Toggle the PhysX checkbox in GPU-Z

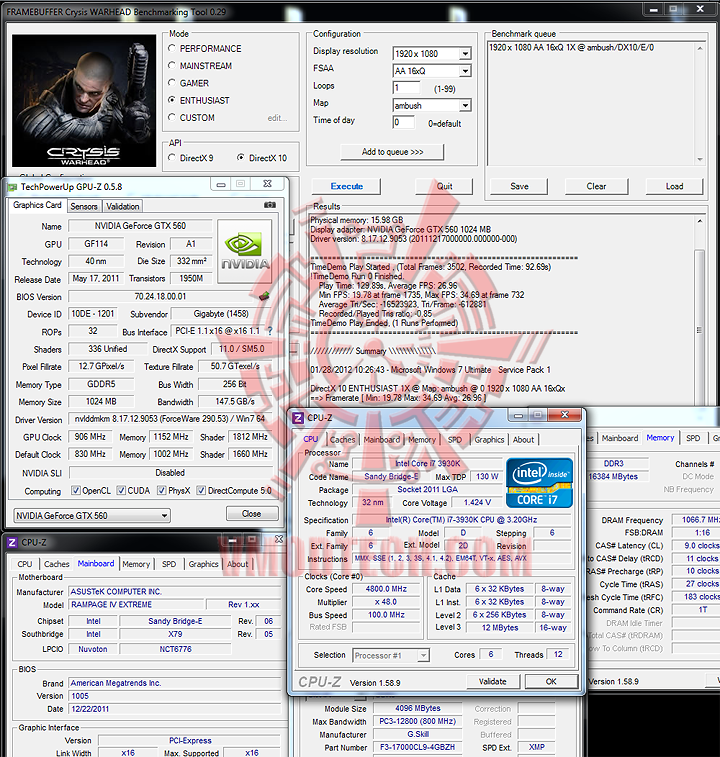tap(162, 491)
